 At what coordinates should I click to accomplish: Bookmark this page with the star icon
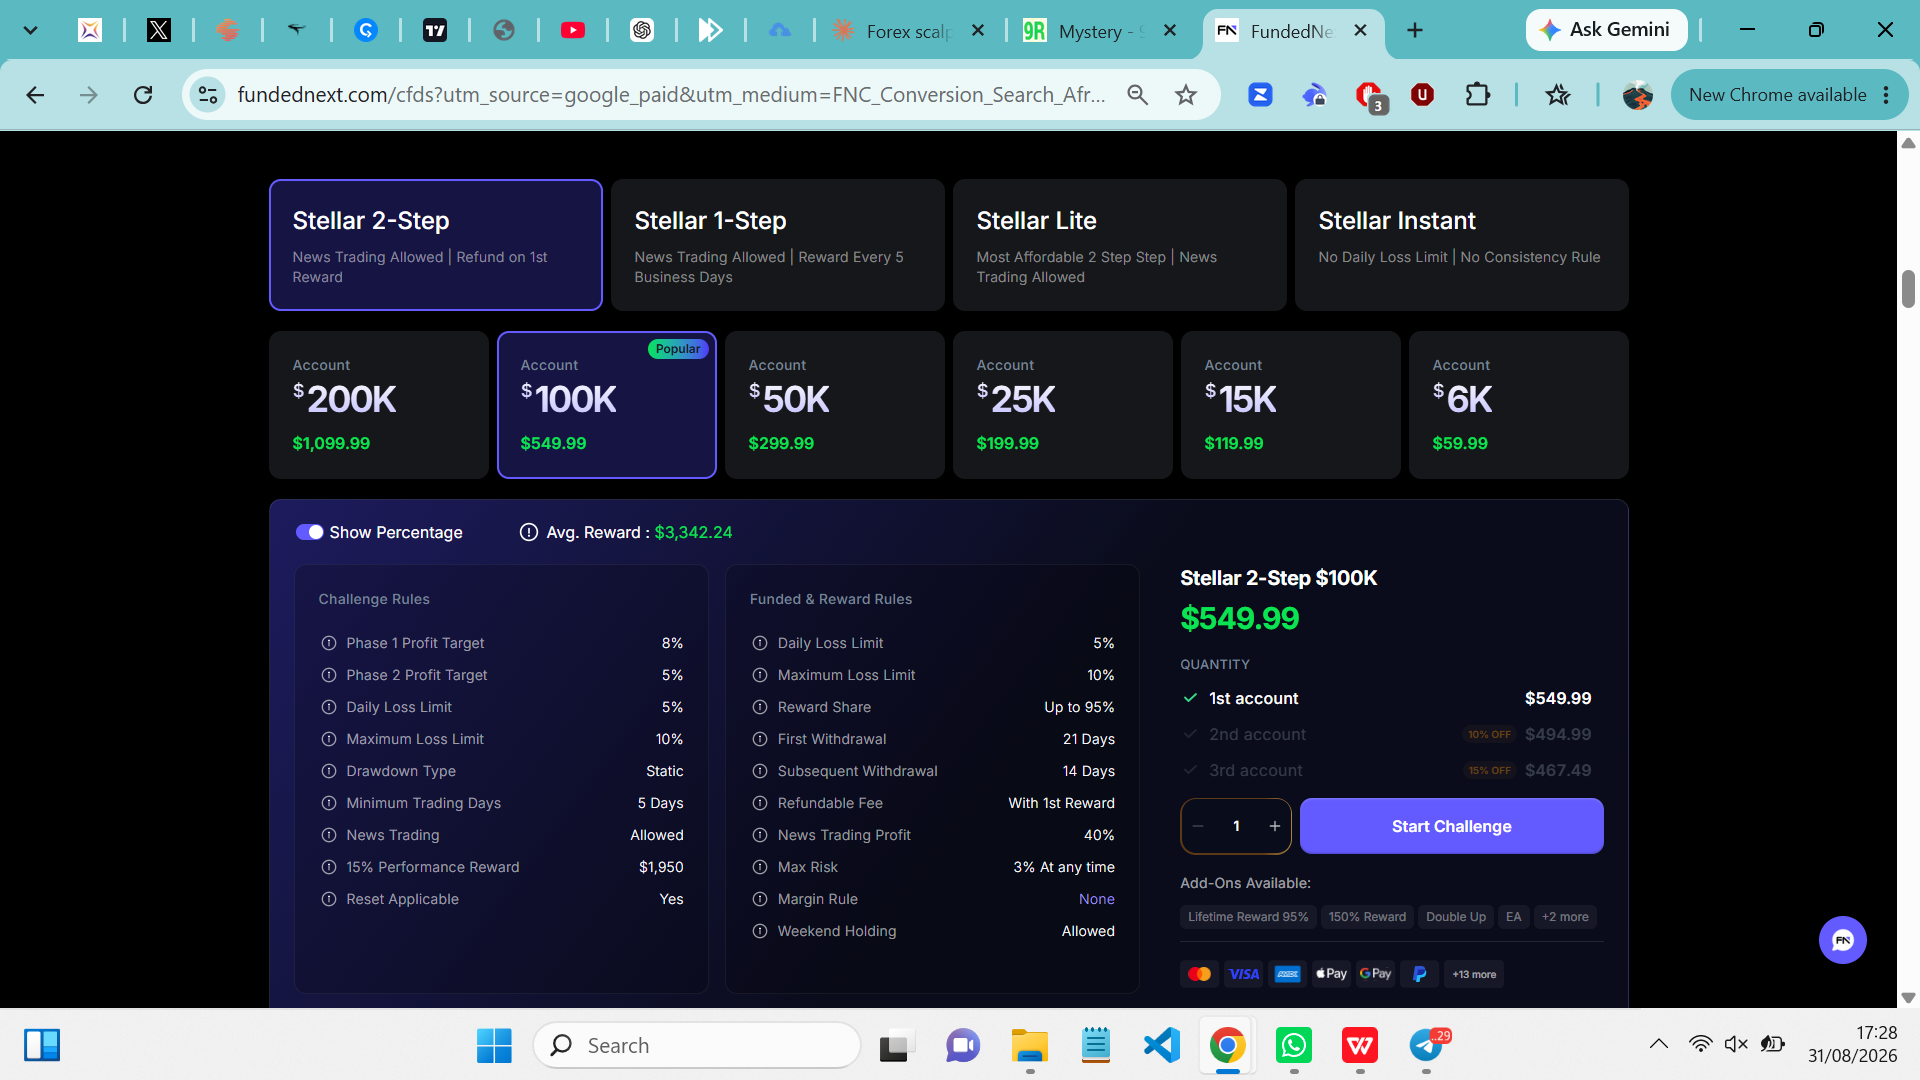(1186, 95)
